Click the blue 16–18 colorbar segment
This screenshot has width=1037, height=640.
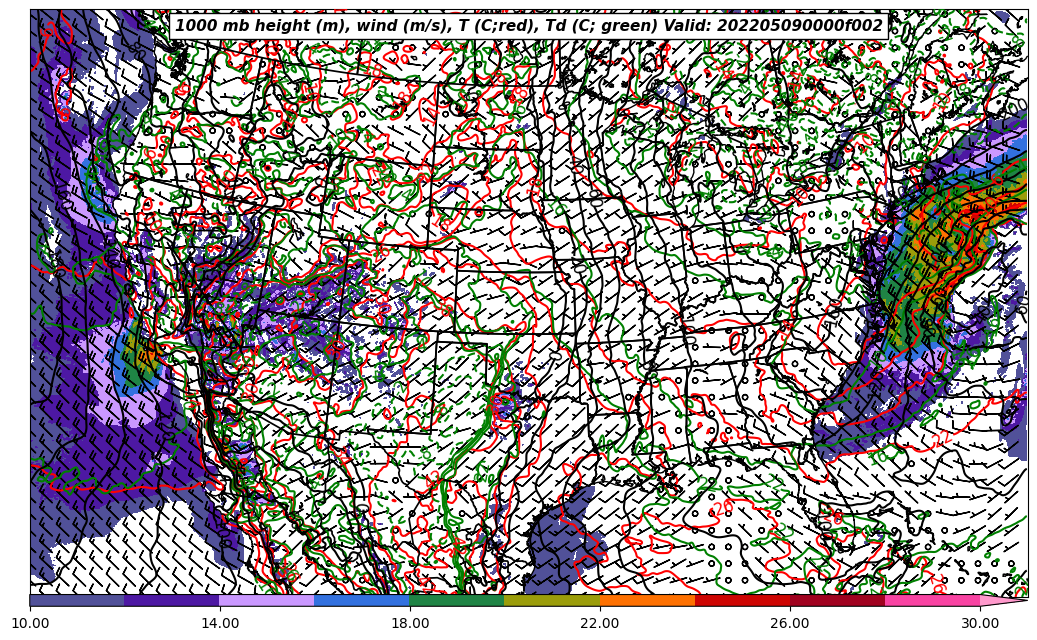click(x=362, y=600)
